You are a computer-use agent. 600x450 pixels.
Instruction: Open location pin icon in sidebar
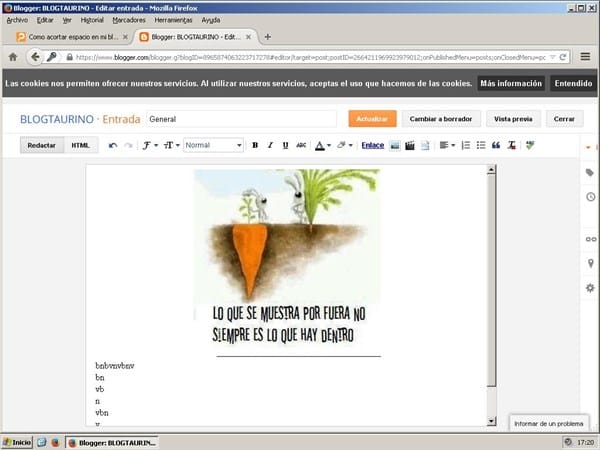[x=591, y=263]
